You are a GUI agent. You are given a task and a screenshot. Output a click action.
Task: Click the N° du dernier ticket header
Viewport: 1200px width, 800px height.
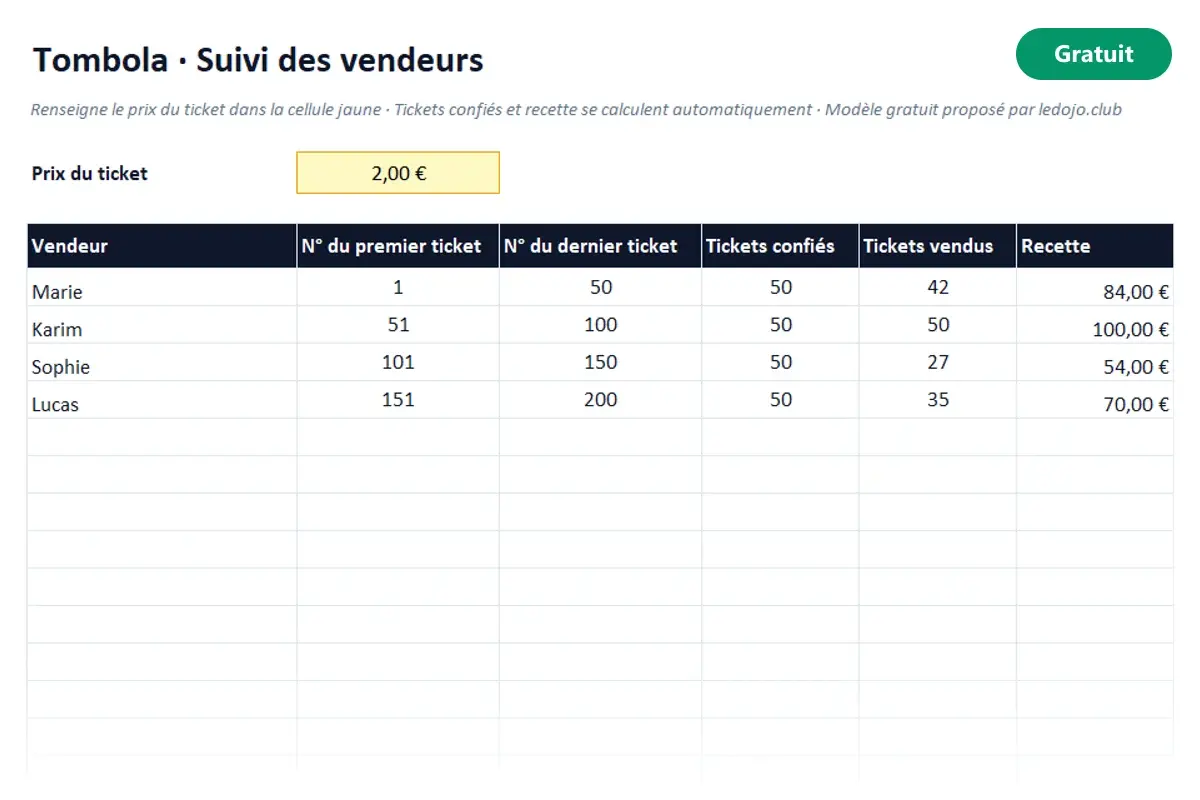pos(600,246)
